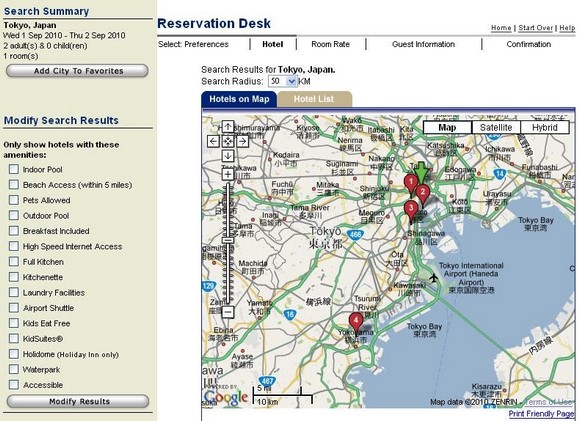This screenshot has width=580, height=421.
Task: Click route 466 shield on map
Action: tap(355, 235)
